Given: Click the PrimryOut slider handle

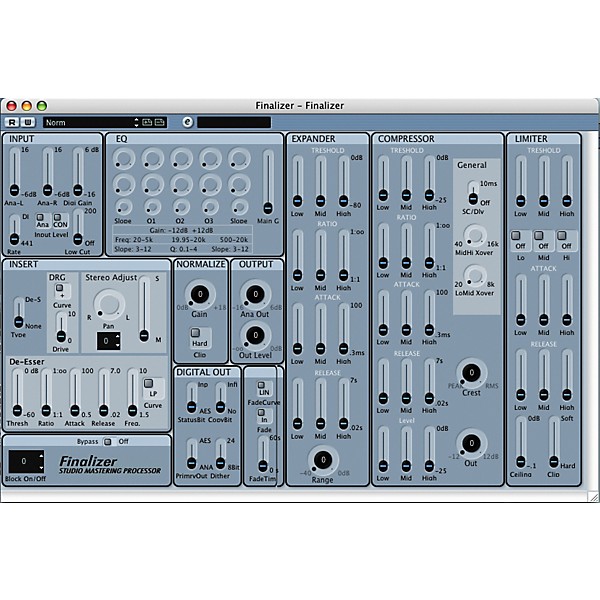Looking at the screenshot, I should 192,463.
